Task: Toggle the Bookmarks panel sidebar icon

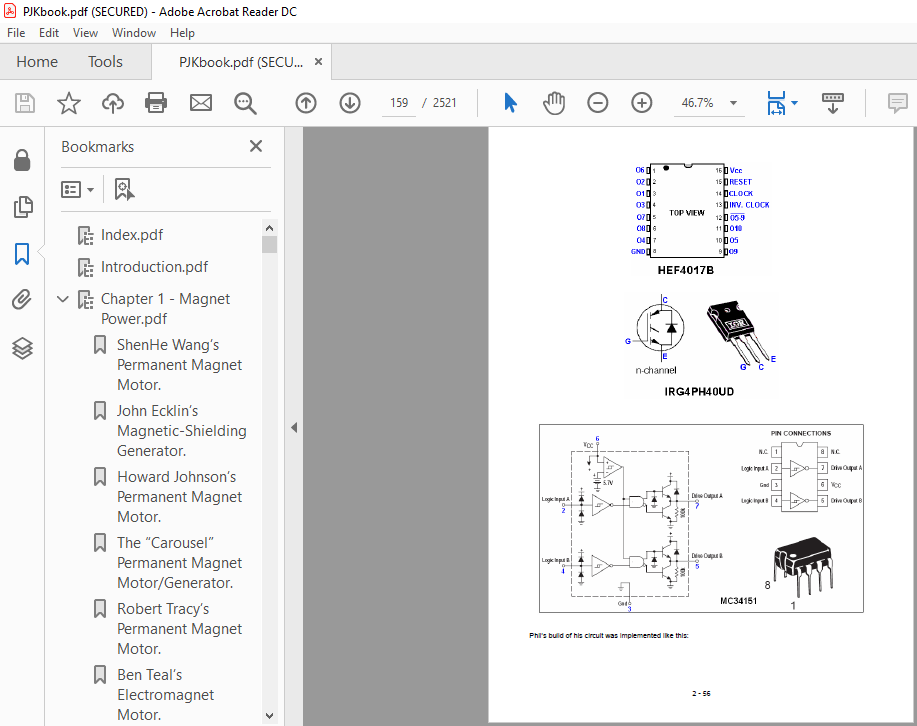Action: (x=22, y=254)
